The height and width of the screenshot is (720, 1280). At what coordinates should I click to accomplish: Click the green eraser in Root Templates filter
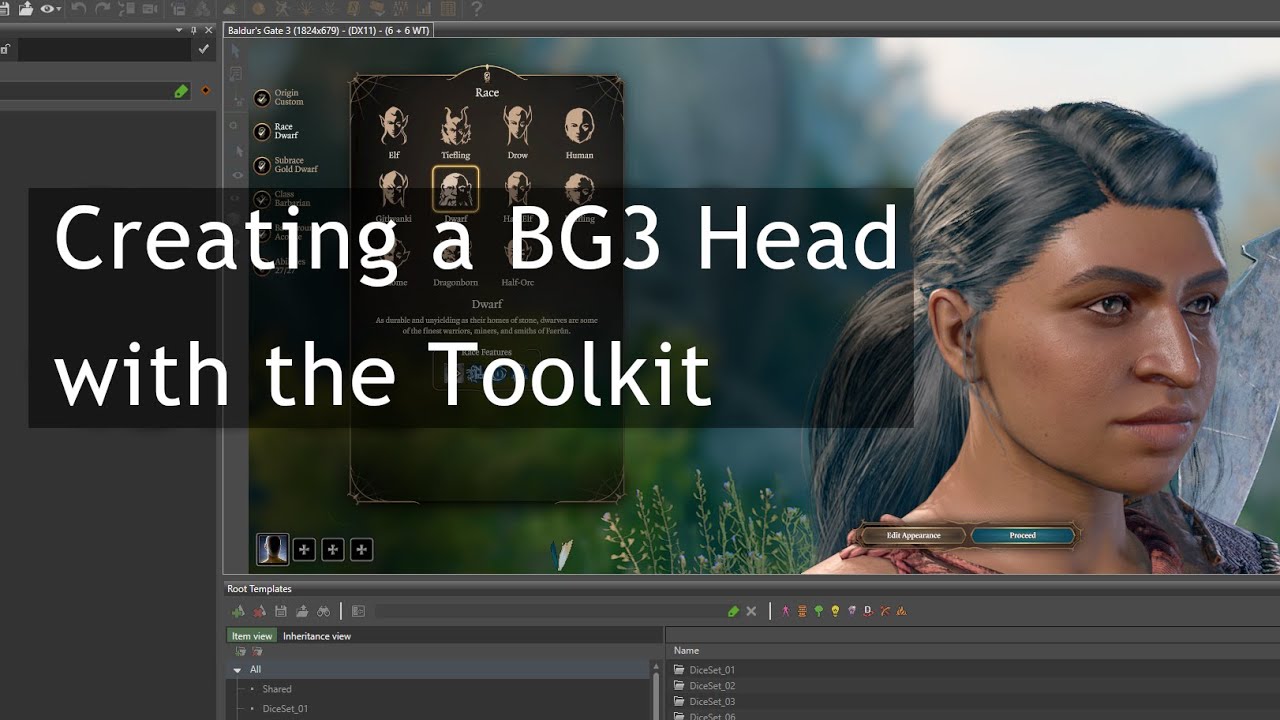[x=733, y=611]
